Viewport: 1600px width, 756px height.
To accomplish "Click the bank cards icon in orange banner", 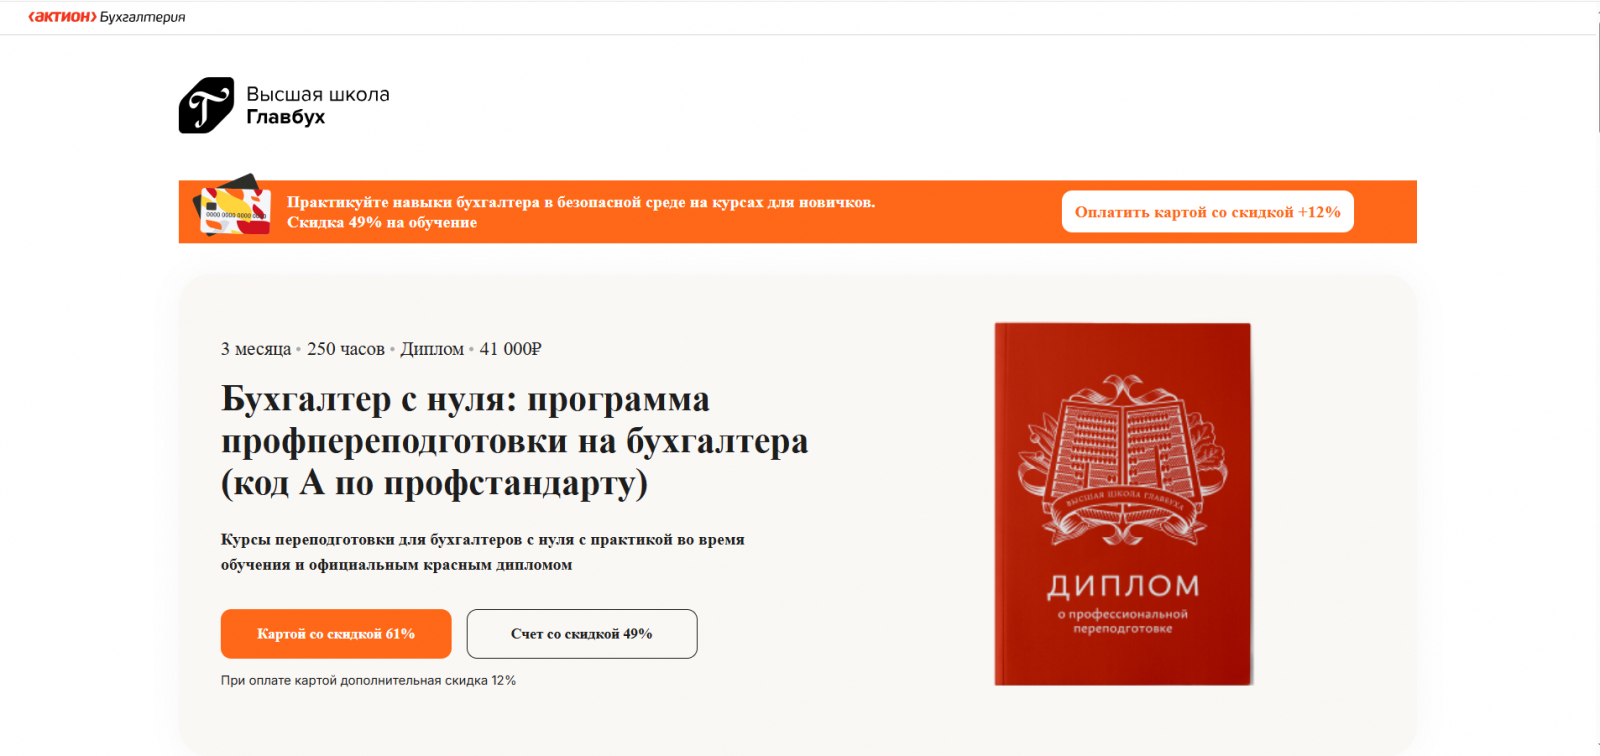I will (x=234, y=208).
